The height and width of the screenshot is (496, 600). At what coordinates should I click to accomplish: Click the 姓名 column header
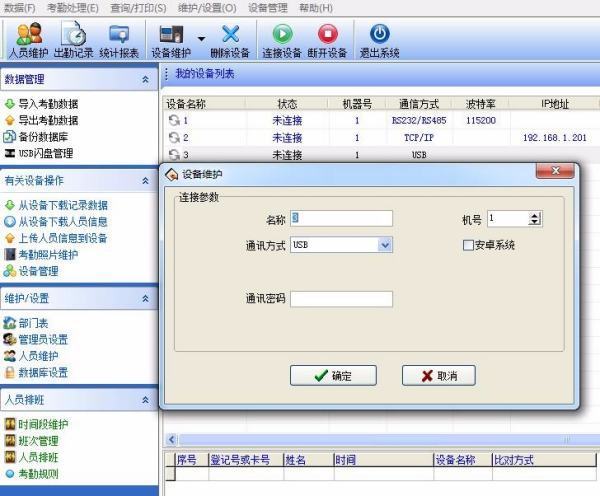tap(309, 460)
